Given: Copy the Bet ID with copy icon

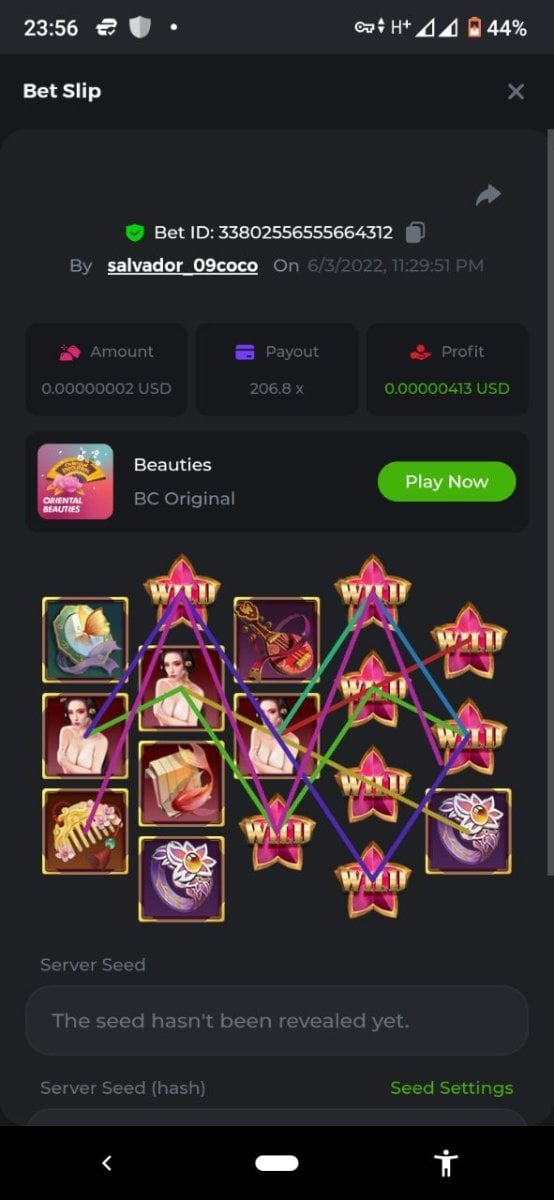Looking at the screenshot, I should click(x=415, y=232).
